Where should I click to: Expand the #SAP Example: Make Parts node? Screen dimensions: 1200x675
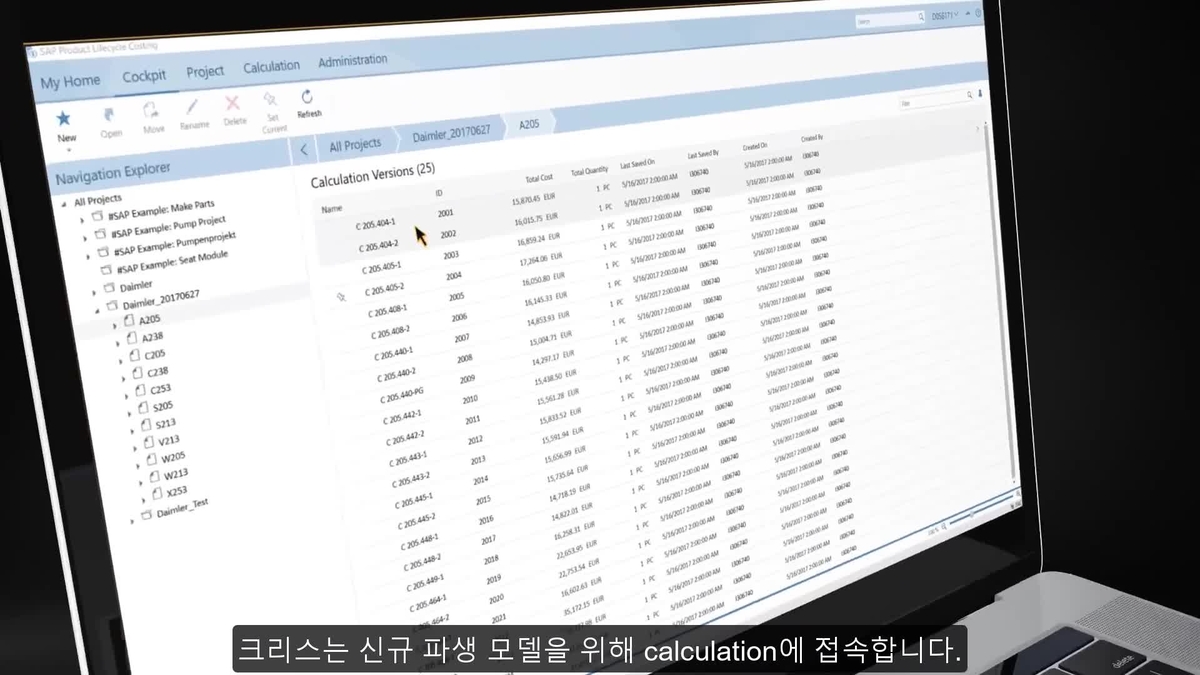84,218
